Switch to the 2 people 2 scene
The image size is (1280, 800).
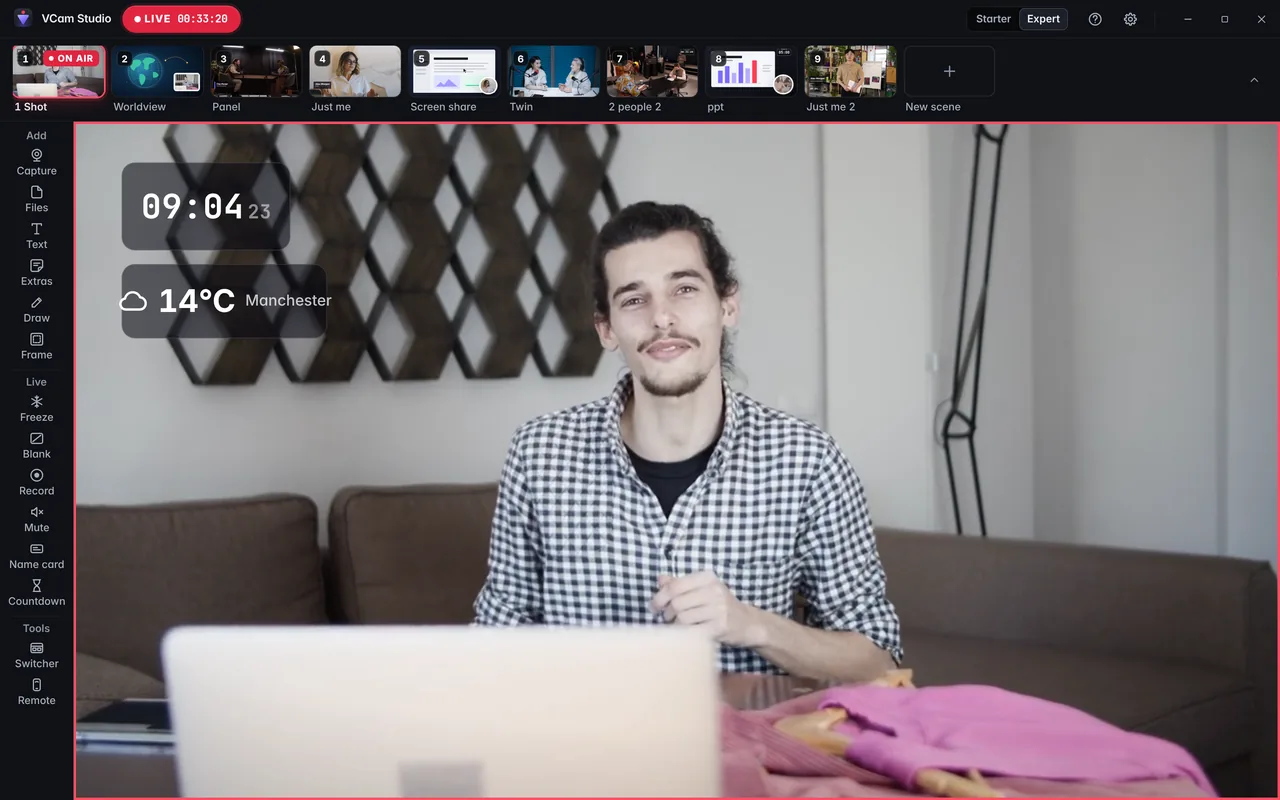pyautogui.click(x=653, y=71)
